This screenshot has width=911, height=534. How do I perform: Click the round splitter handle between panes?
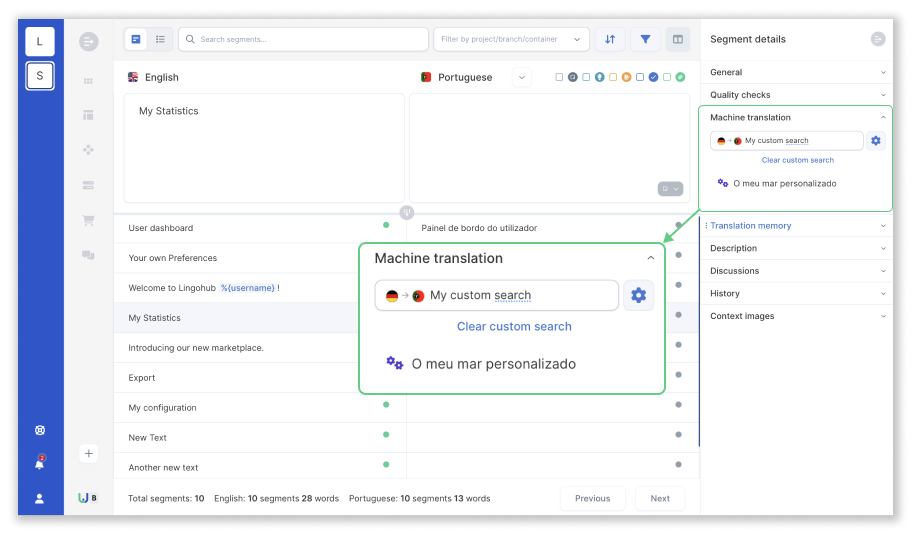(x=407, y=212)
